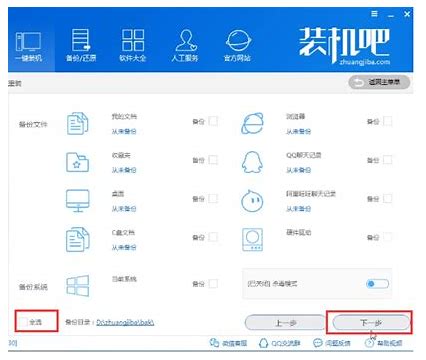Click the Windows logo current system icon
426x360 pixels.
pyautogui.click(x=78, y=286)
